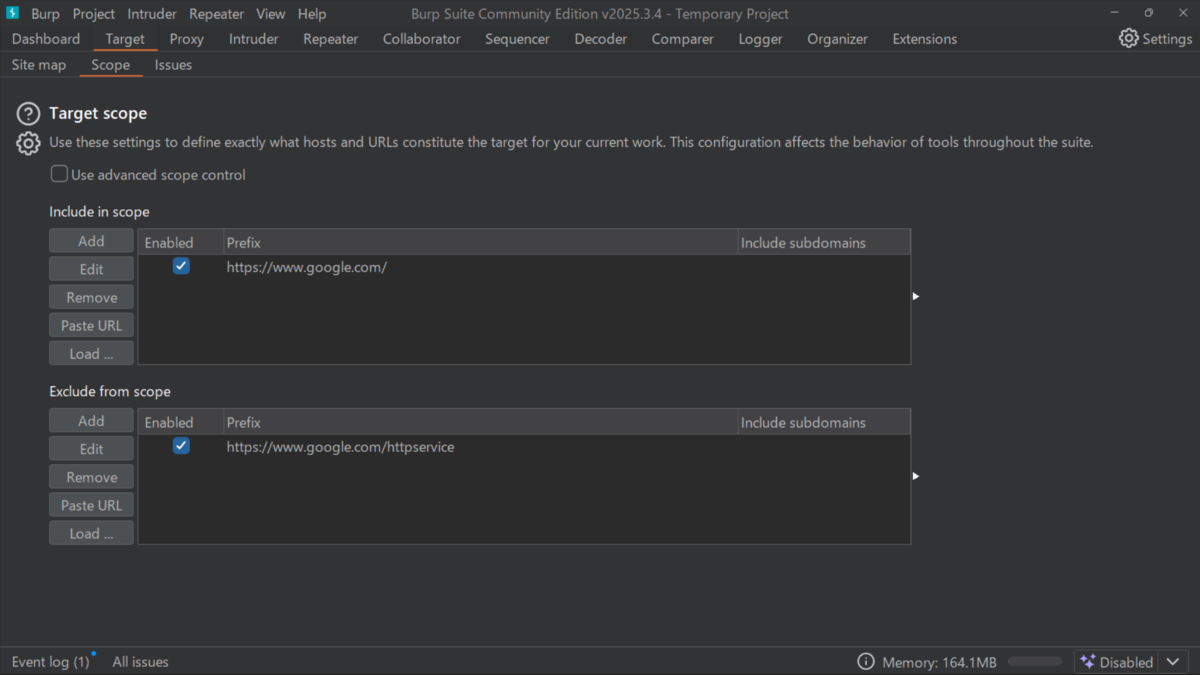Open the Intruder menu in menu bar
Screen dimensions: 1200x675
152,14
